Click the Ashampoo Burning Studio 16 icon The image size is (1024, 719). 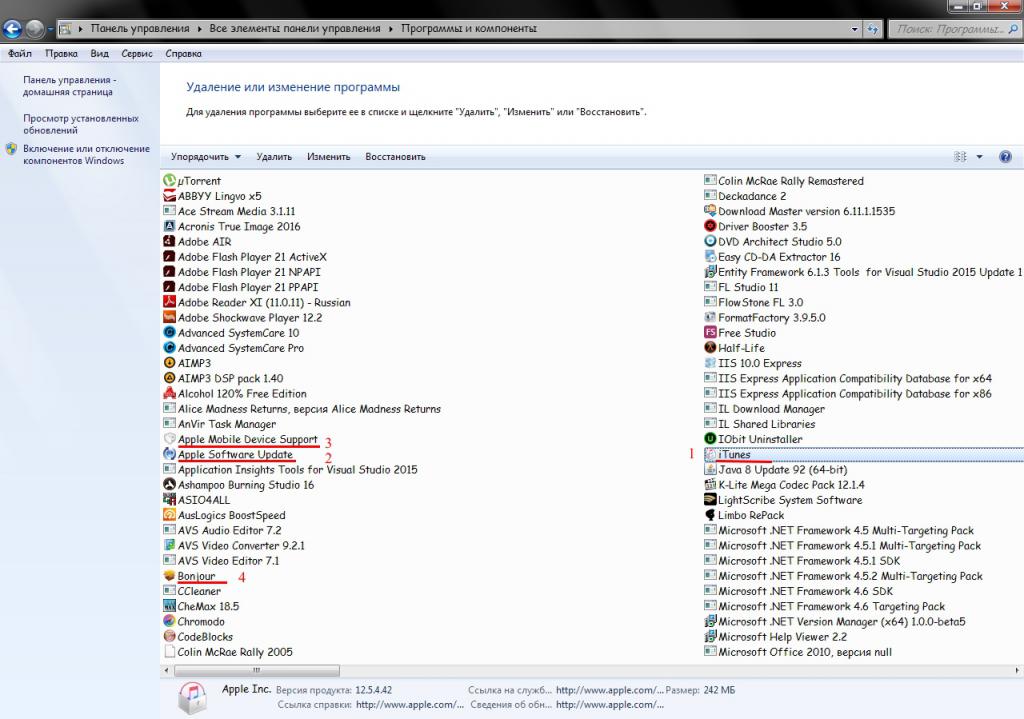[169, 485]
